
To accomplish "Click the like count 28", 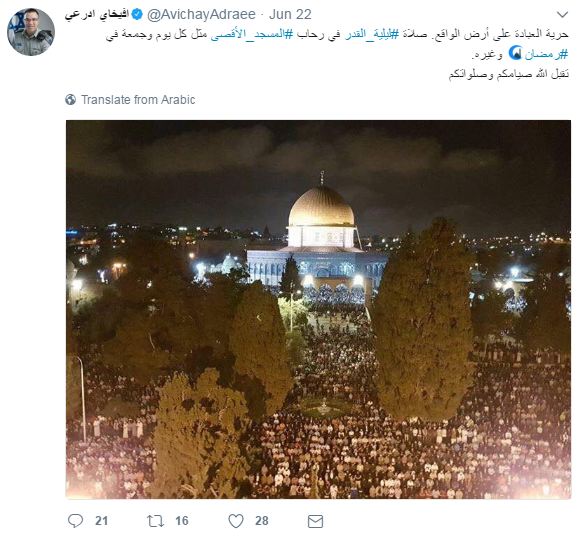I will pos(262,521).
